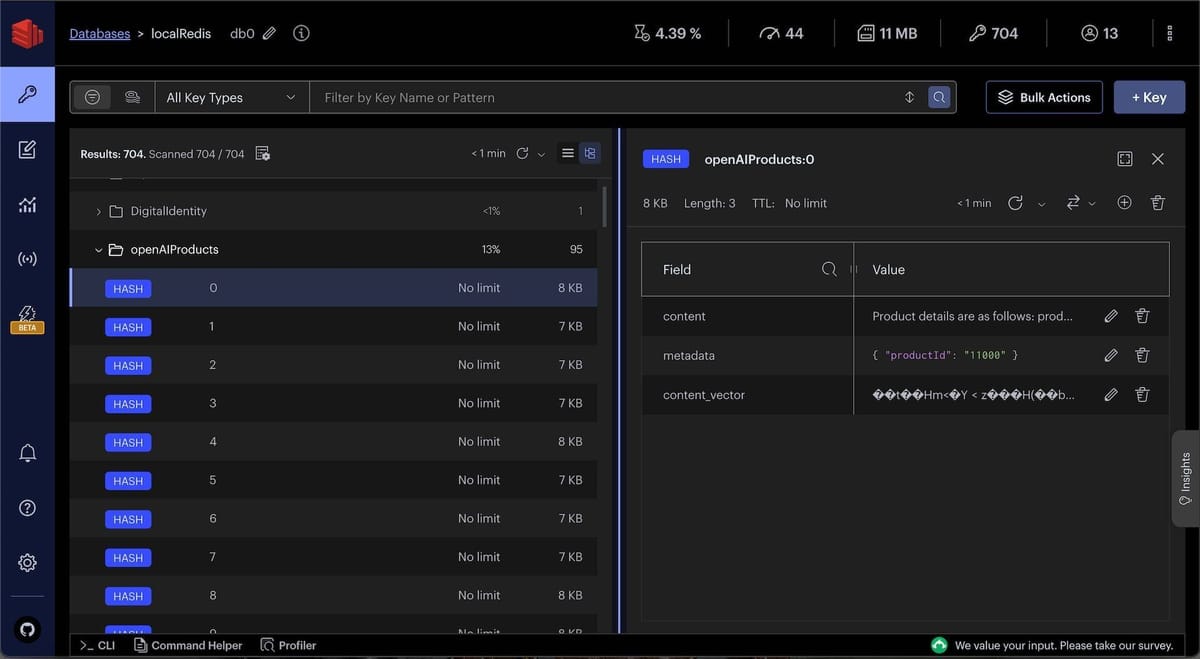Edit the content field value
The height and width of the screenshot is (659, 1200).
click(1110, 315)
